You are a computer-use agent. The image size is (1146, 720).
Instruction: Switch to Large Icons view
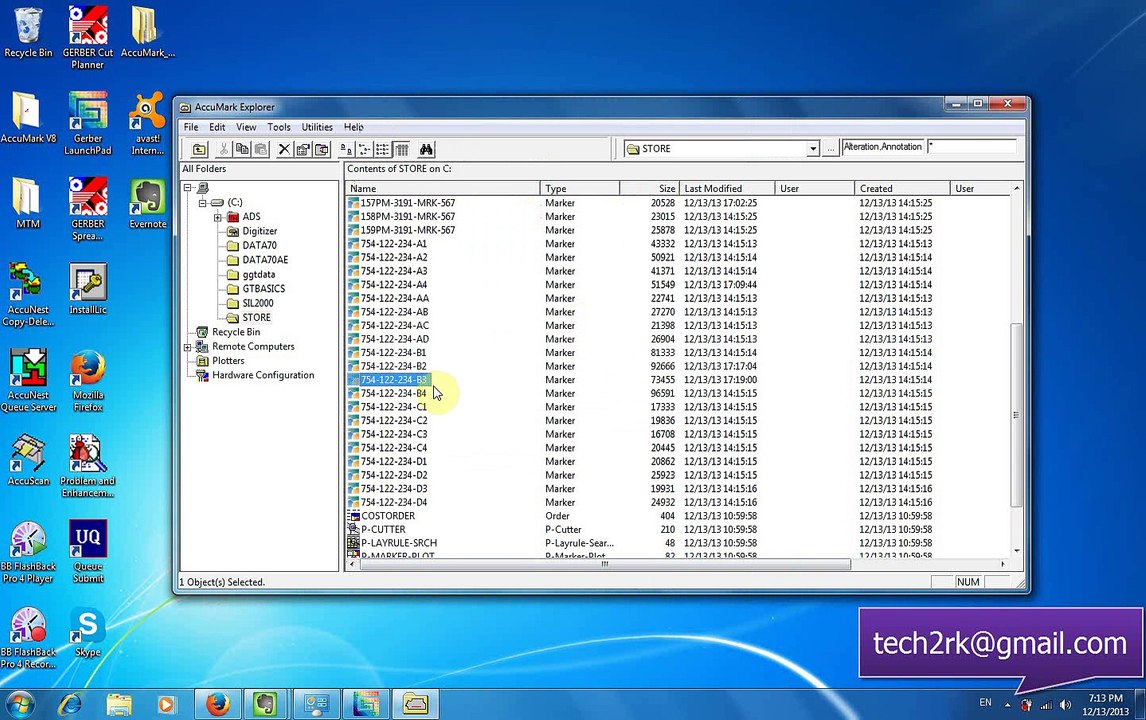(x=346, y=149)
